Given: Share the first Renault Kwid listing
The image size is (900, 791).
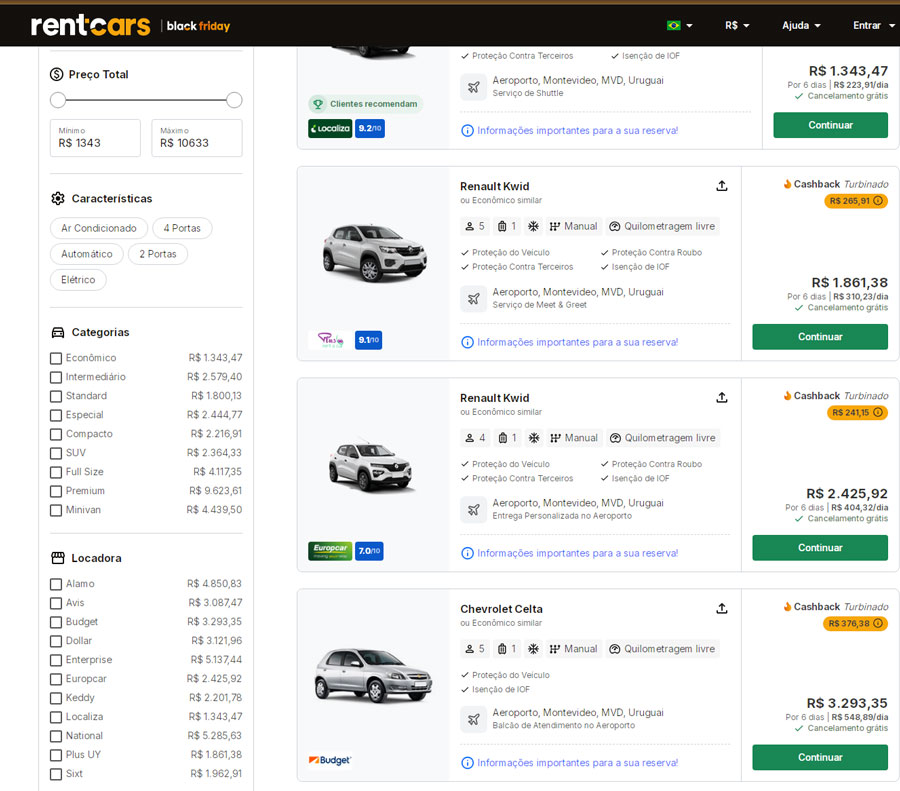Looking at the screenshot, I should [x=722, y=186].
